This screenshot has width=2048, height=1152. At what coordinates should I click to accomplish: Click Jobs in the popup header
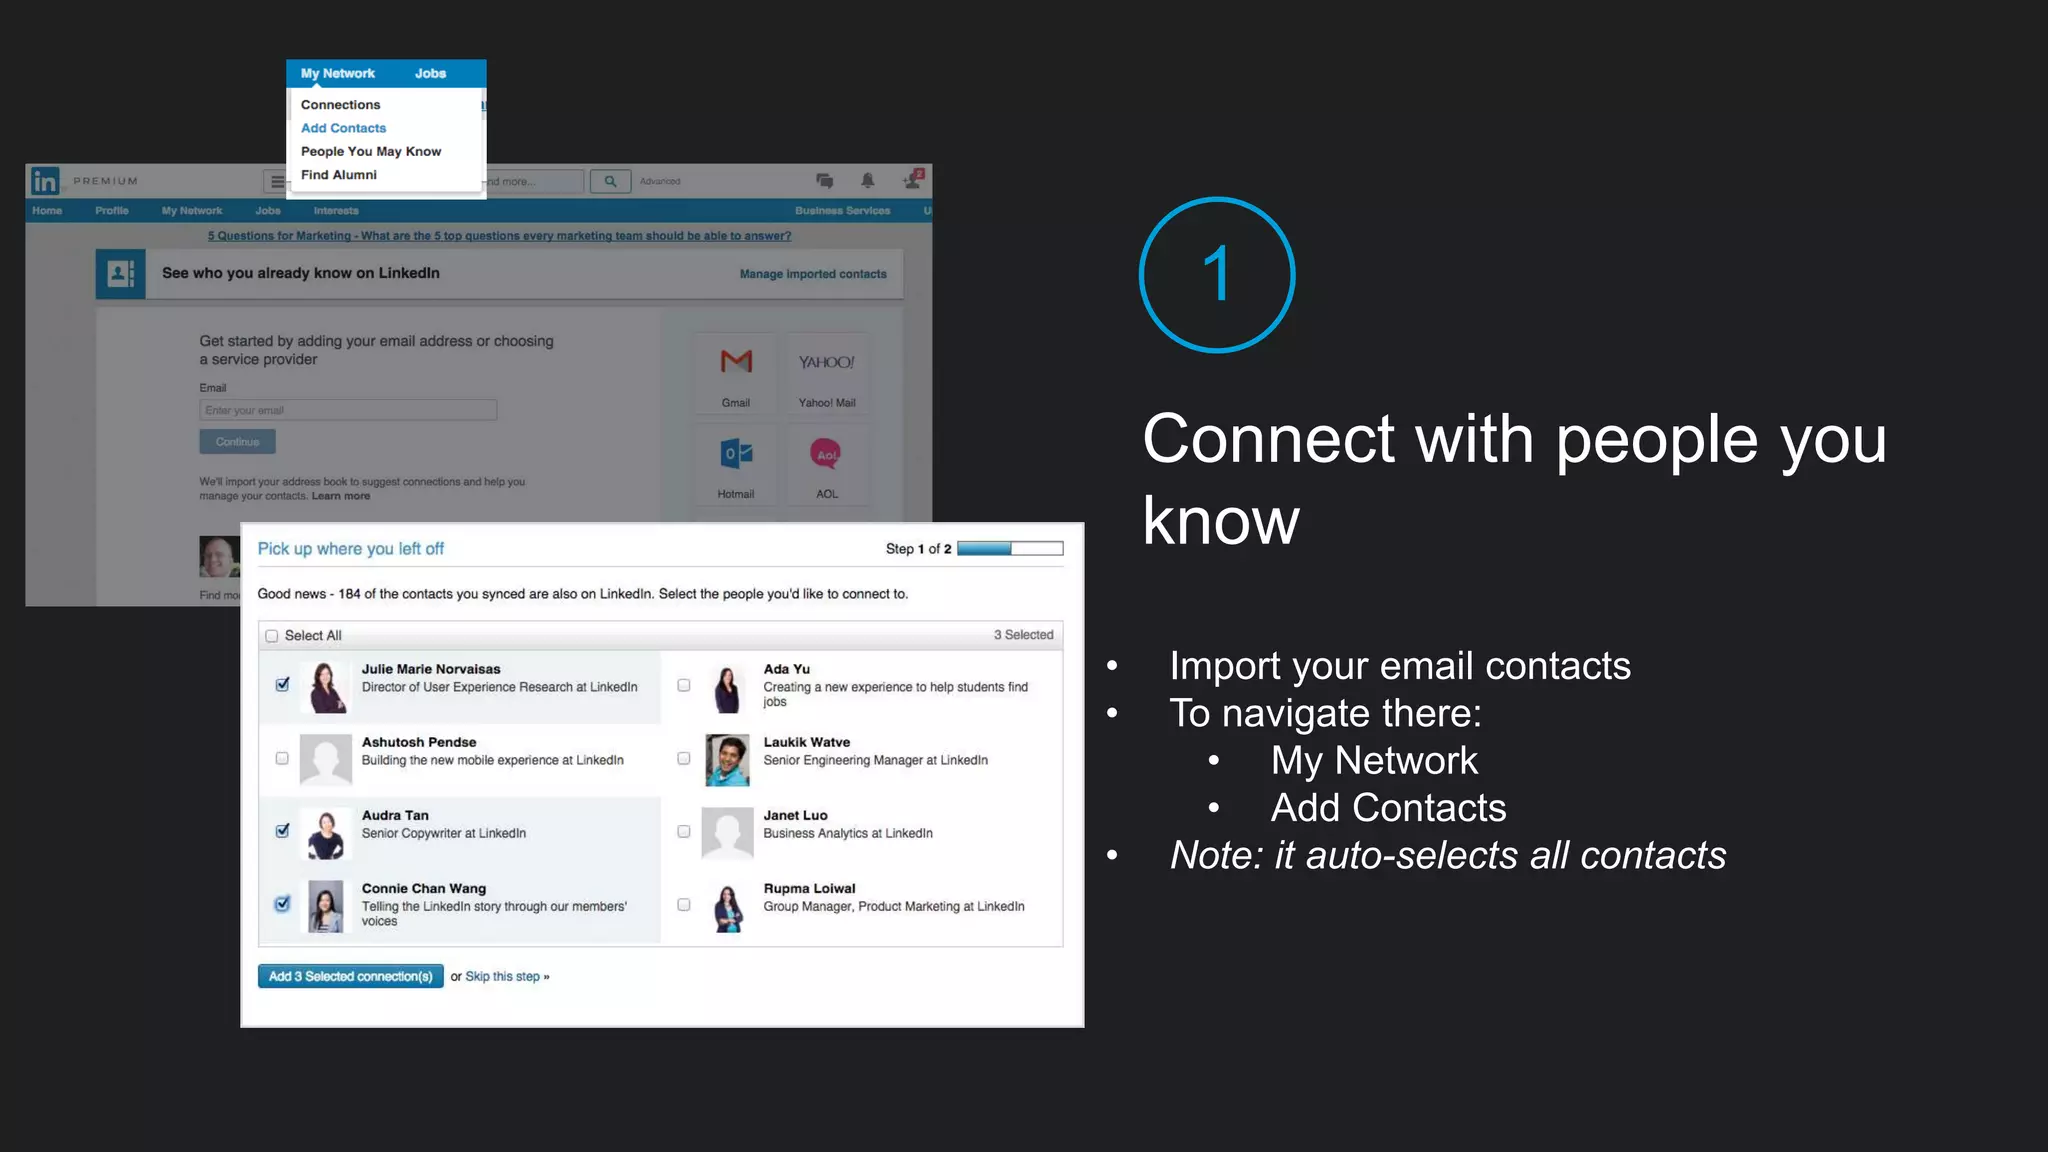point(431,73)
